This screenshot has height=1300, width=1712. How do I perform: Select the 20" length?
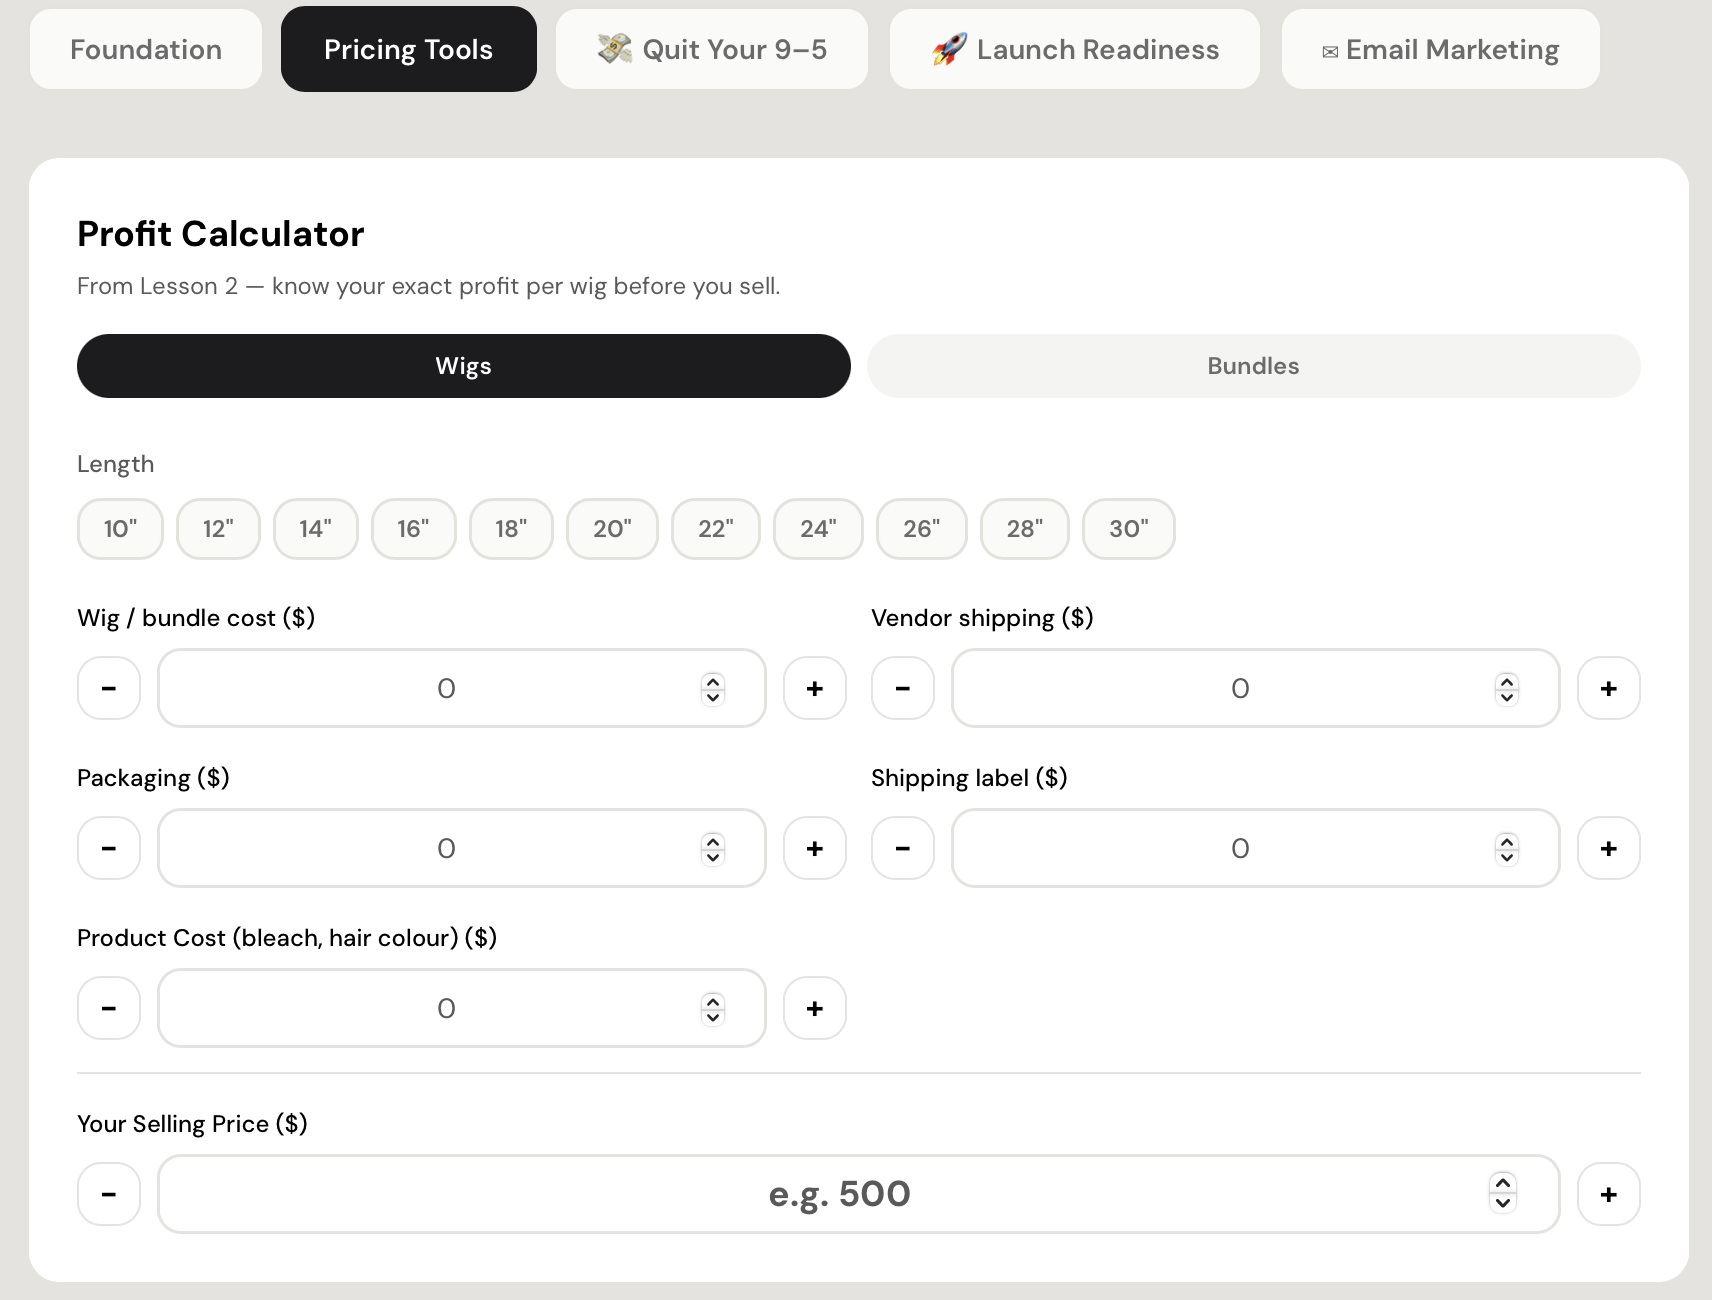pyautogui.click(x=612, y=529)
